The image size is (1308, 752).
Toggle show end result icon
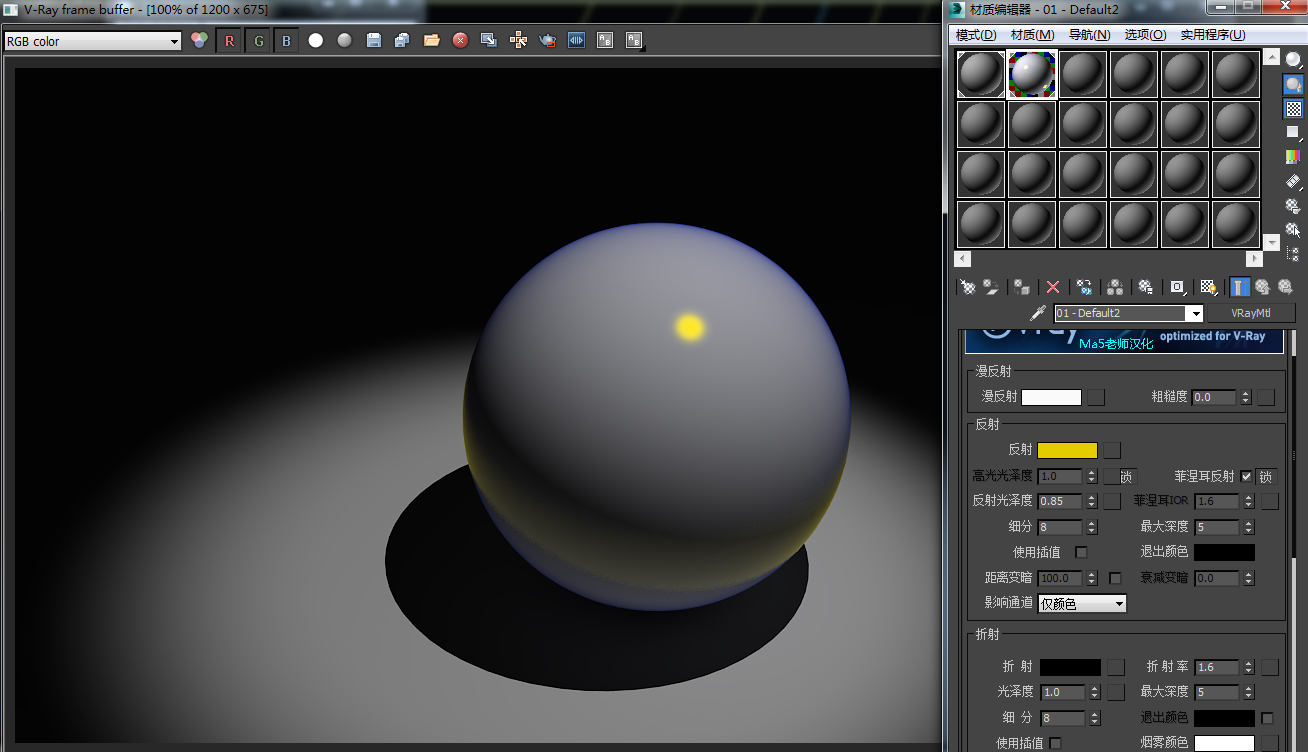click(x=1240, y=287)
